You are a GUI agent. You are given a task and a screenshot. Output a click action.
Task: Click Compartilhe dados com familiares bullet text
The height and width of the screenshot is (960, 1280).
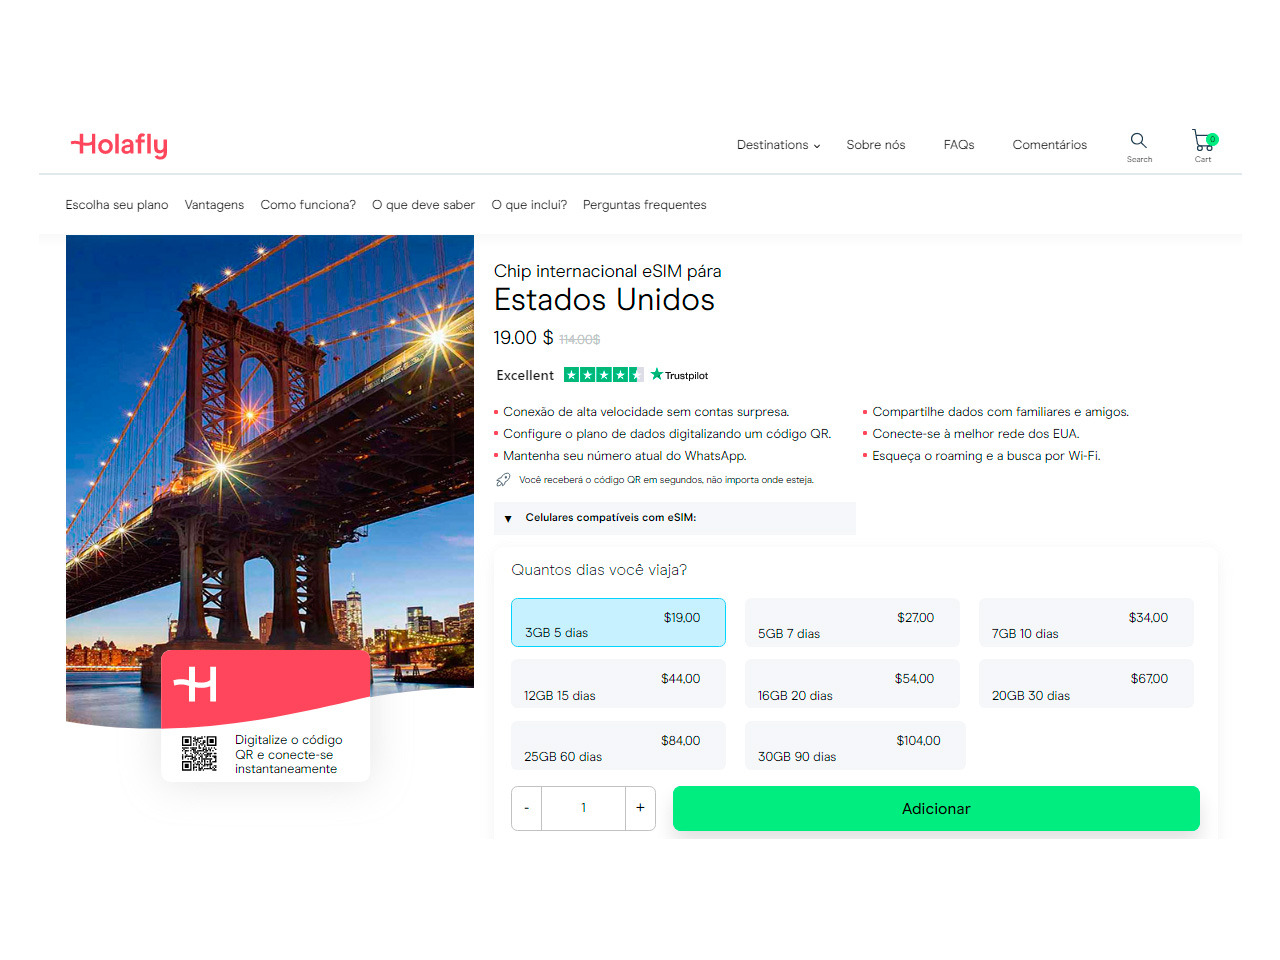tap(1001, 412)
